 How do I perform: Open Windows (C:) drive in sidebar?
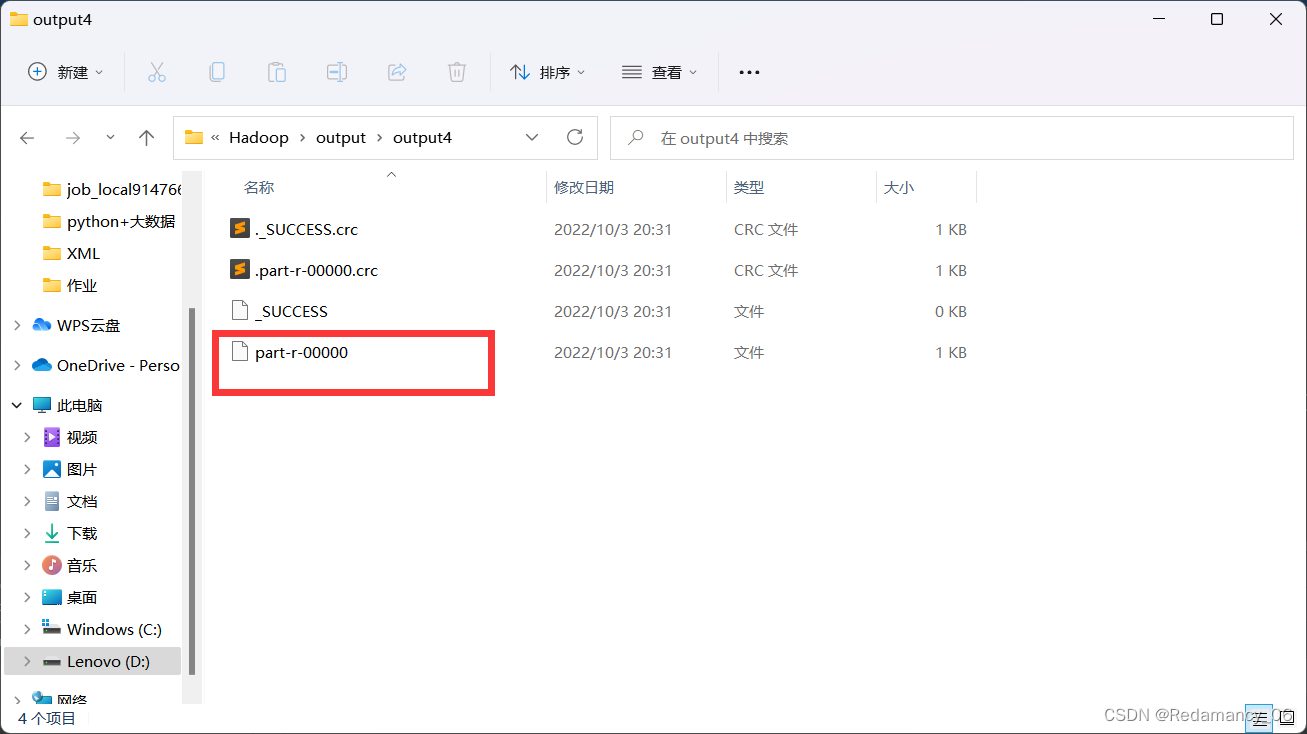click(102, 629)
